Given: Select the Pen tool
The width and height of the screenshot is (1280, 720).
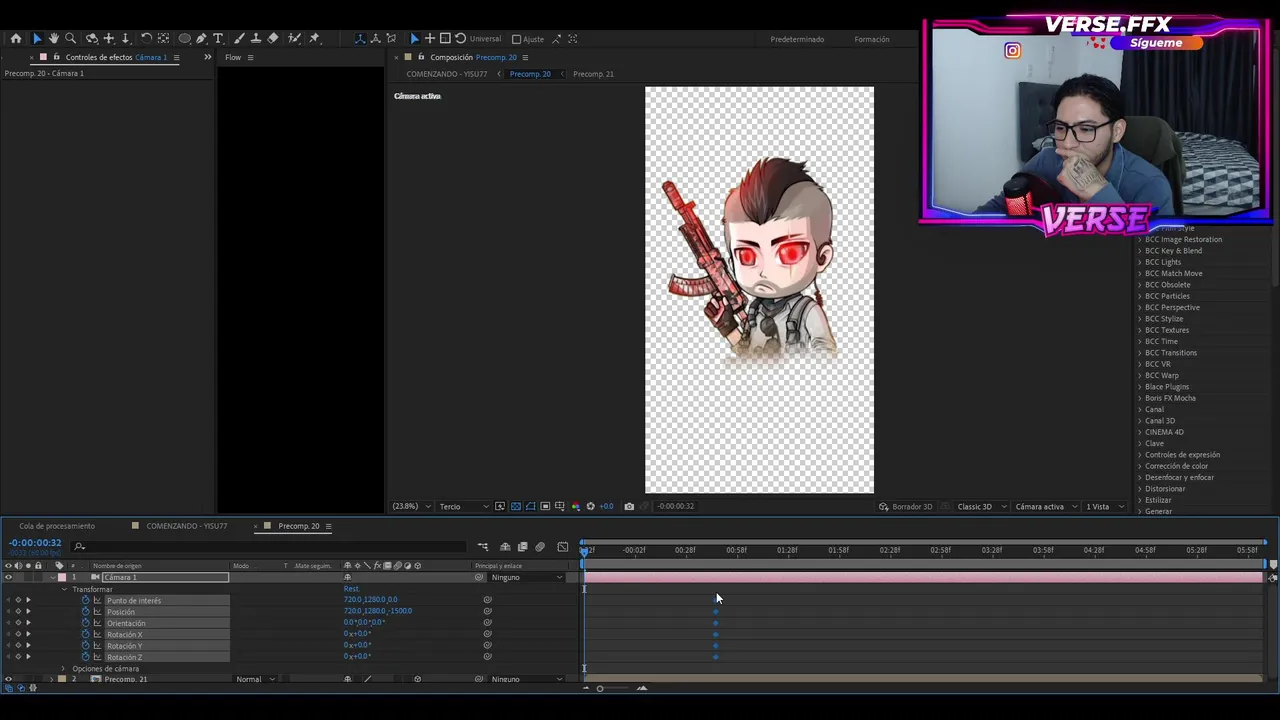Looking at the screenshot, I should click(201, 39).
